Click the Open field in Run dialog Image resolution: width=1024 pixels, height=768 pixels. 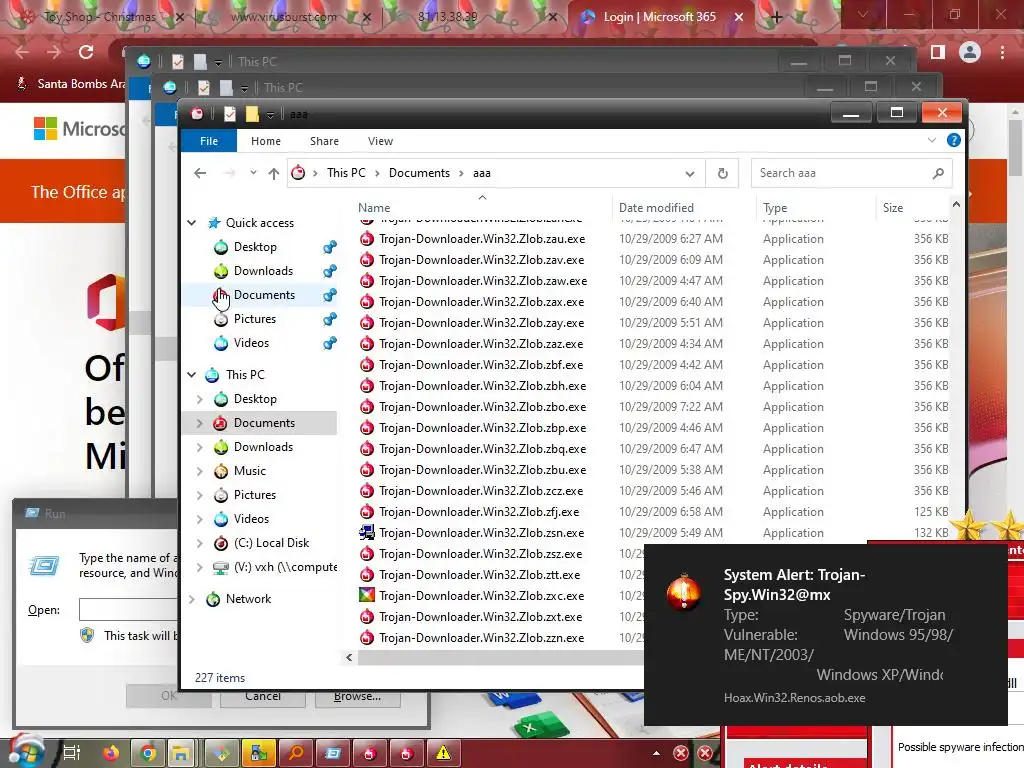[128, 609]
